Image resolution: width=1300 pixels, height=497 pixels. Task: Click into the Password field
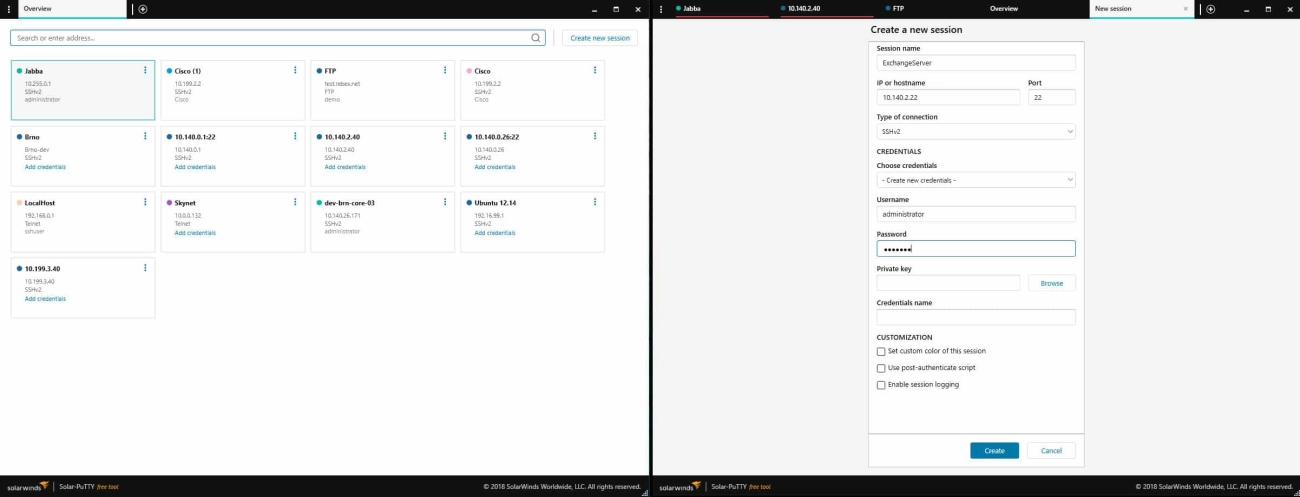pyautogui.click(x=976, y=249)
